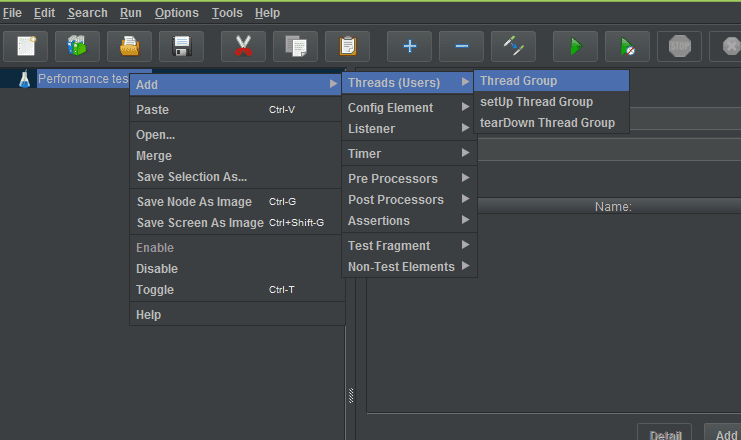The width and height of the screenshot is (741, 440).
Task: Click the Open file toolbar icon
Action: [129, 46]
